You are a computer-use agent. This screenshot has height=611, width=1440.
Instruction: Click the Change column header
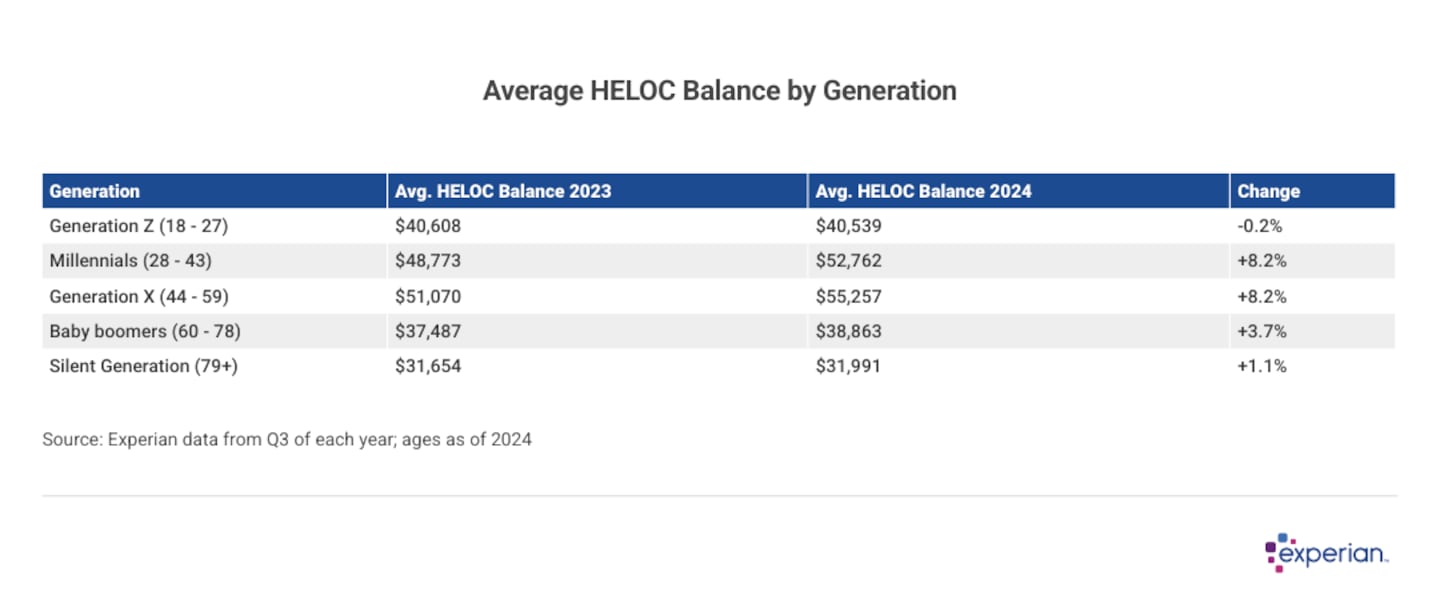[1268, 191]
